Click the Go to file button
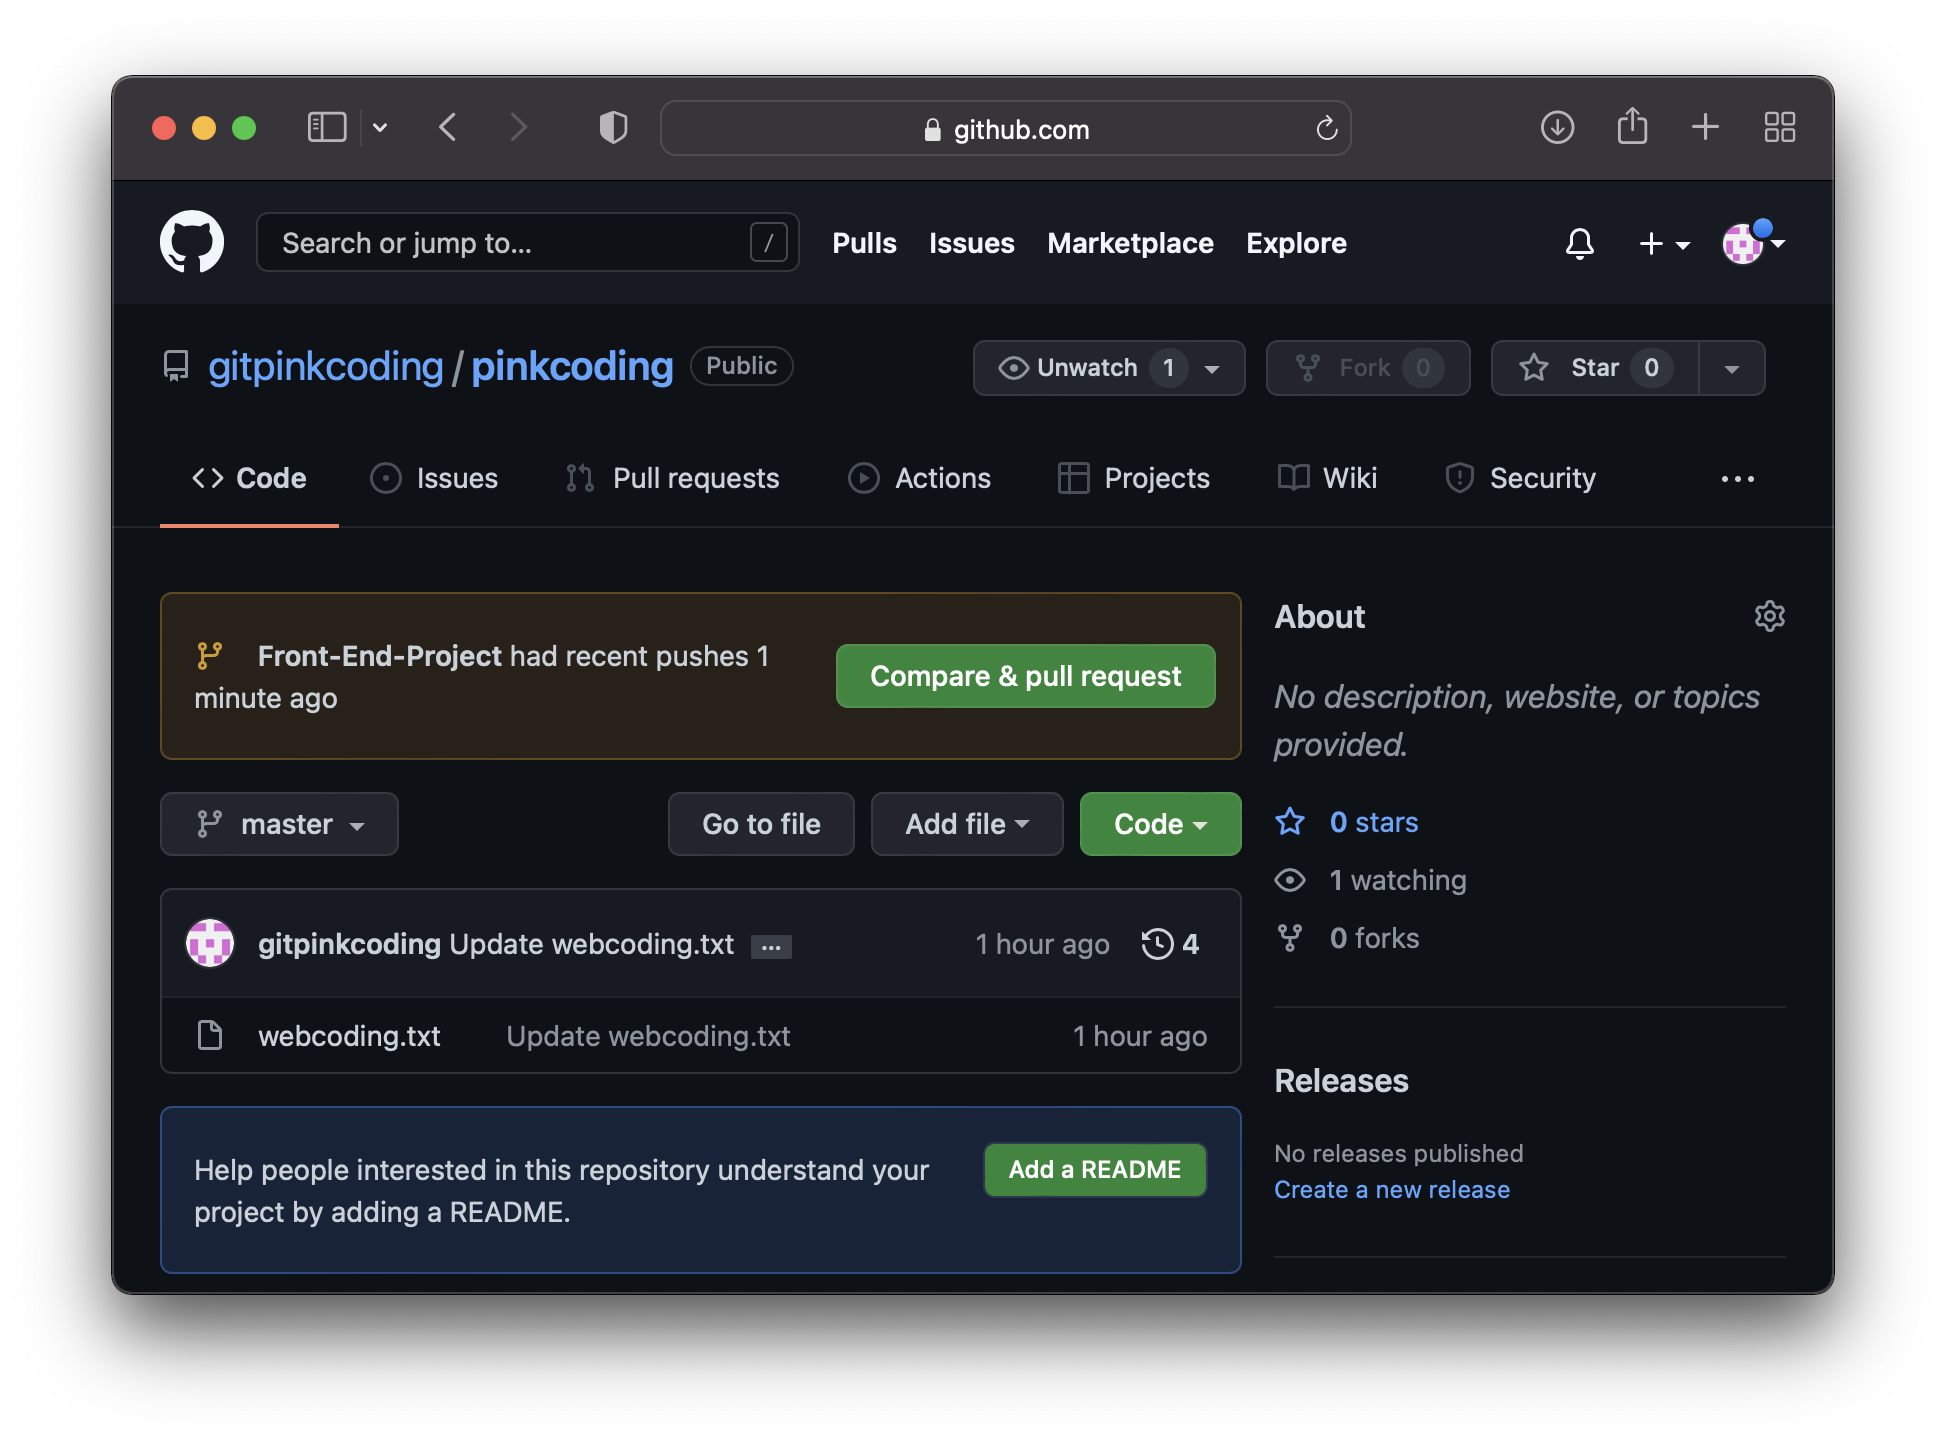Viewport: 1946px width, 1442px height. (761, 824)
